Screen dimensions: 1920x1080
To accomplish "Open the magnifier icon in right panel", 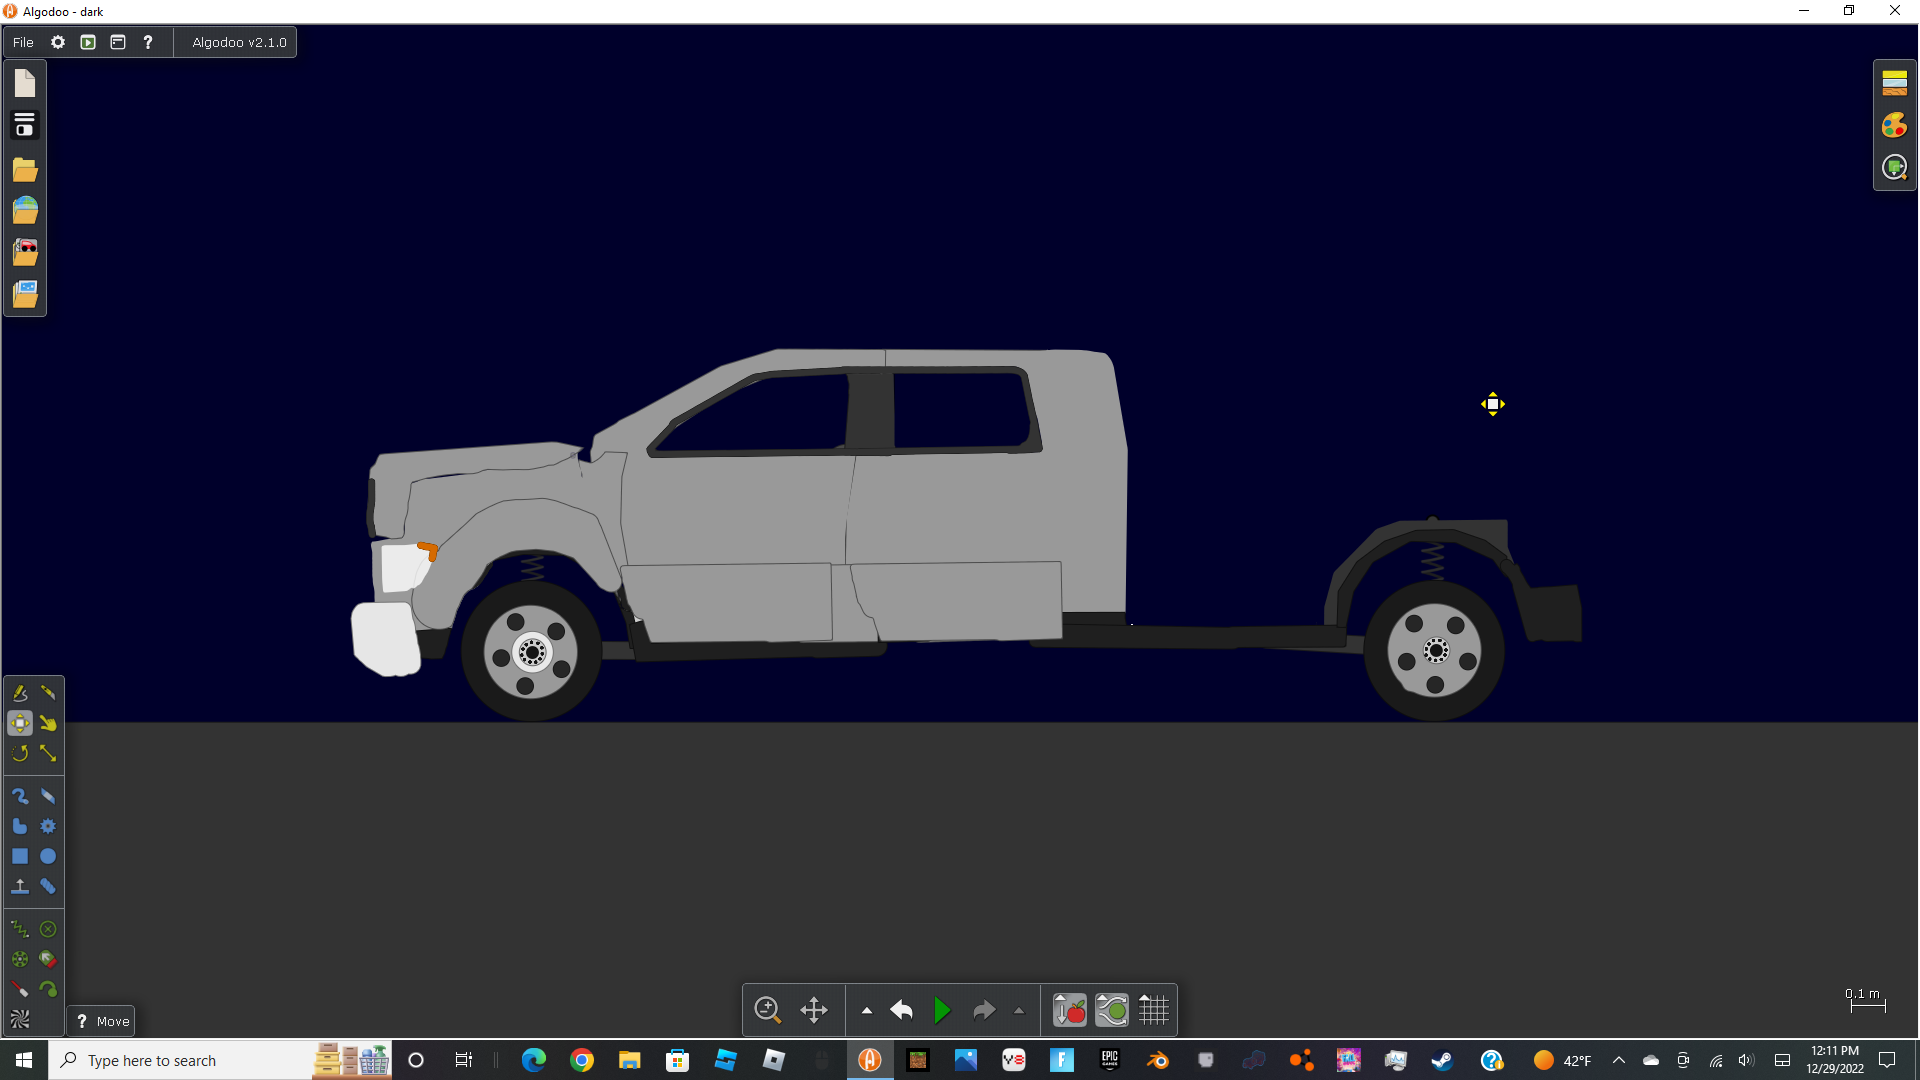I will pos(1895,168).
